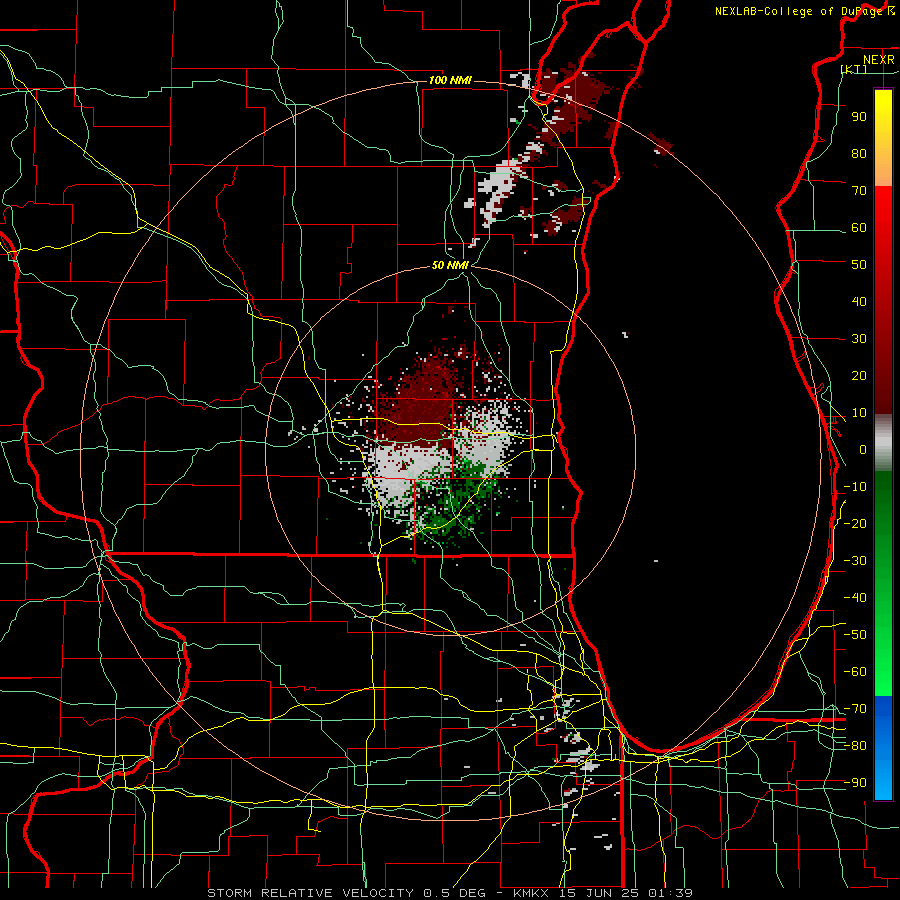Click the "-70" scale value
The width and height of the screenshot is (900, 900).
855,709
